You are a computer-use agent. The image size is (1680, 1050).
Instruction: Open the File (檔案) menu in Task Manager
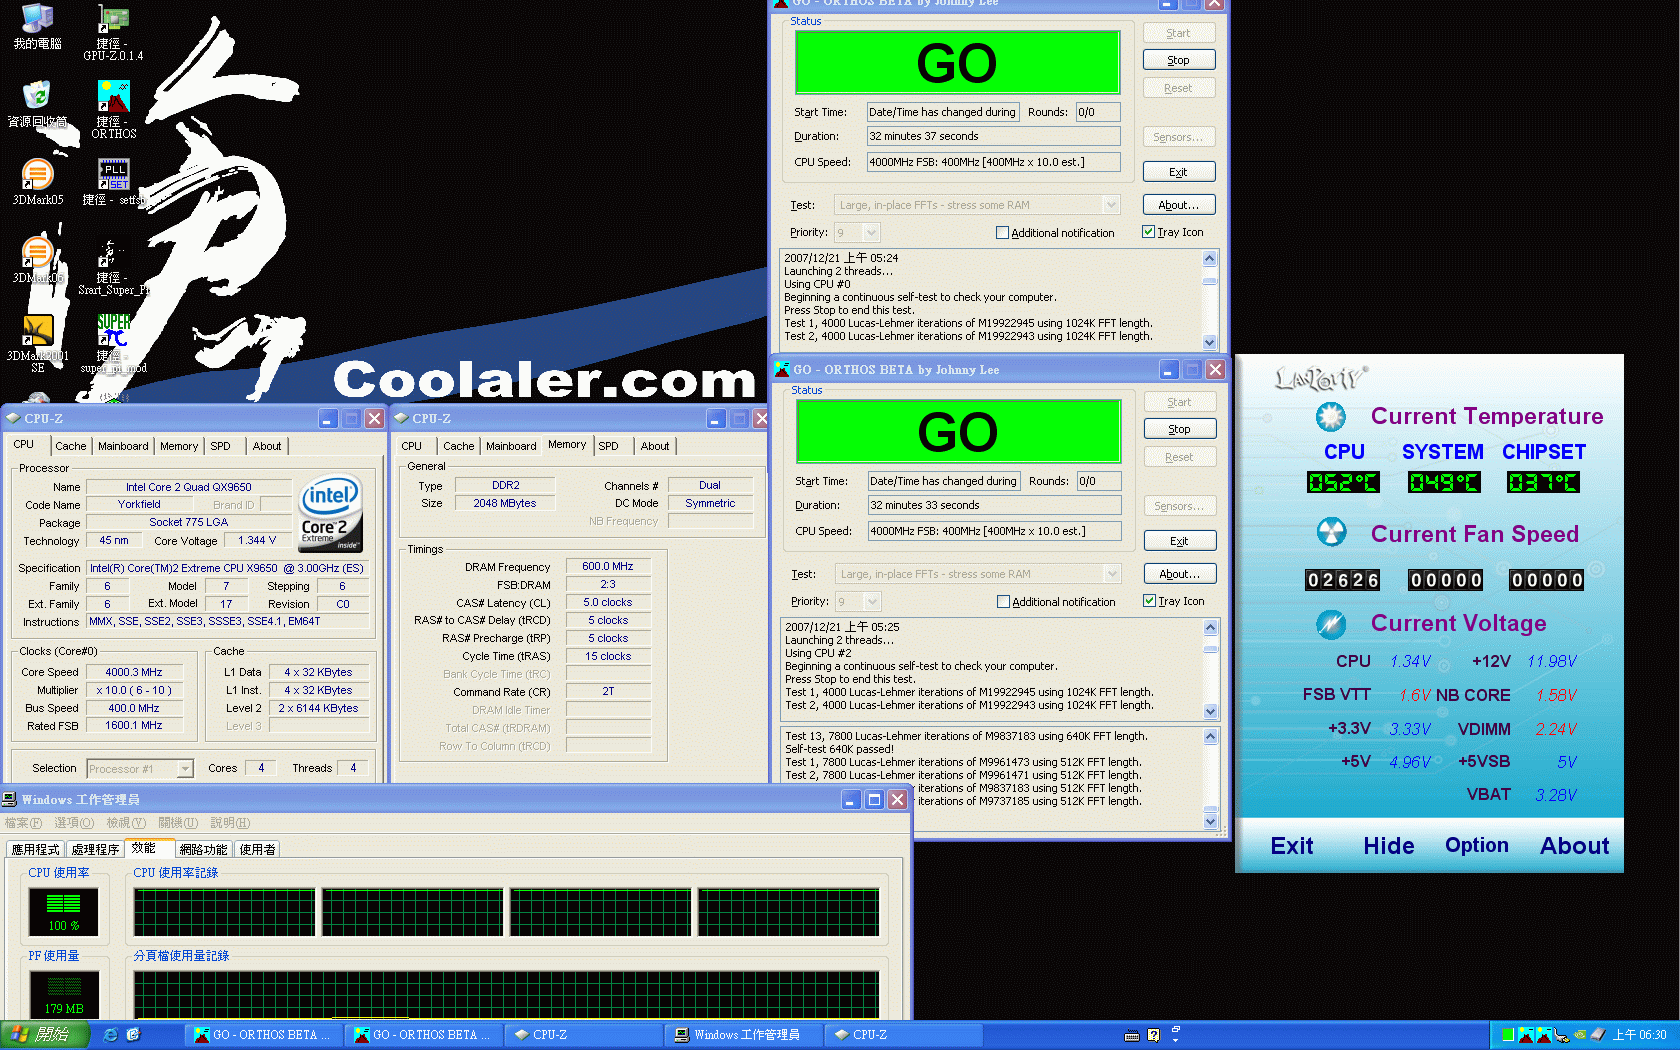tap(23, 823)
